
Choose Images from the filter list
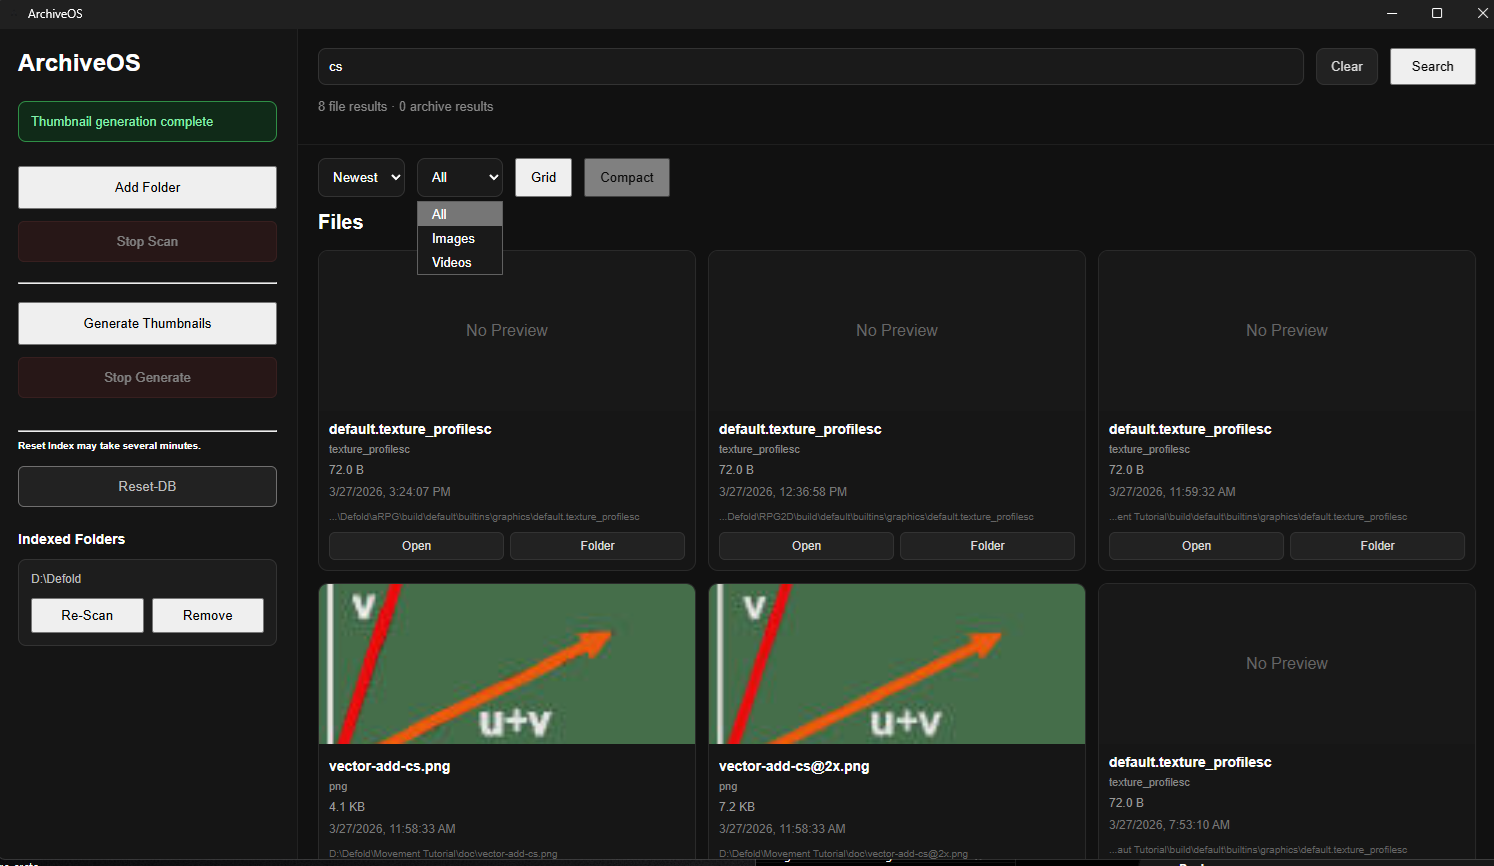click(460, 238)
